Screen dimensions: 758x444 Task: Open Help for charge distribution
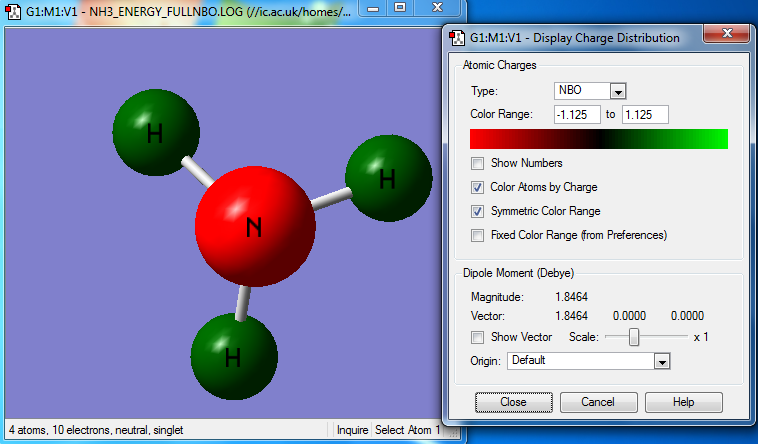(684, 402)
